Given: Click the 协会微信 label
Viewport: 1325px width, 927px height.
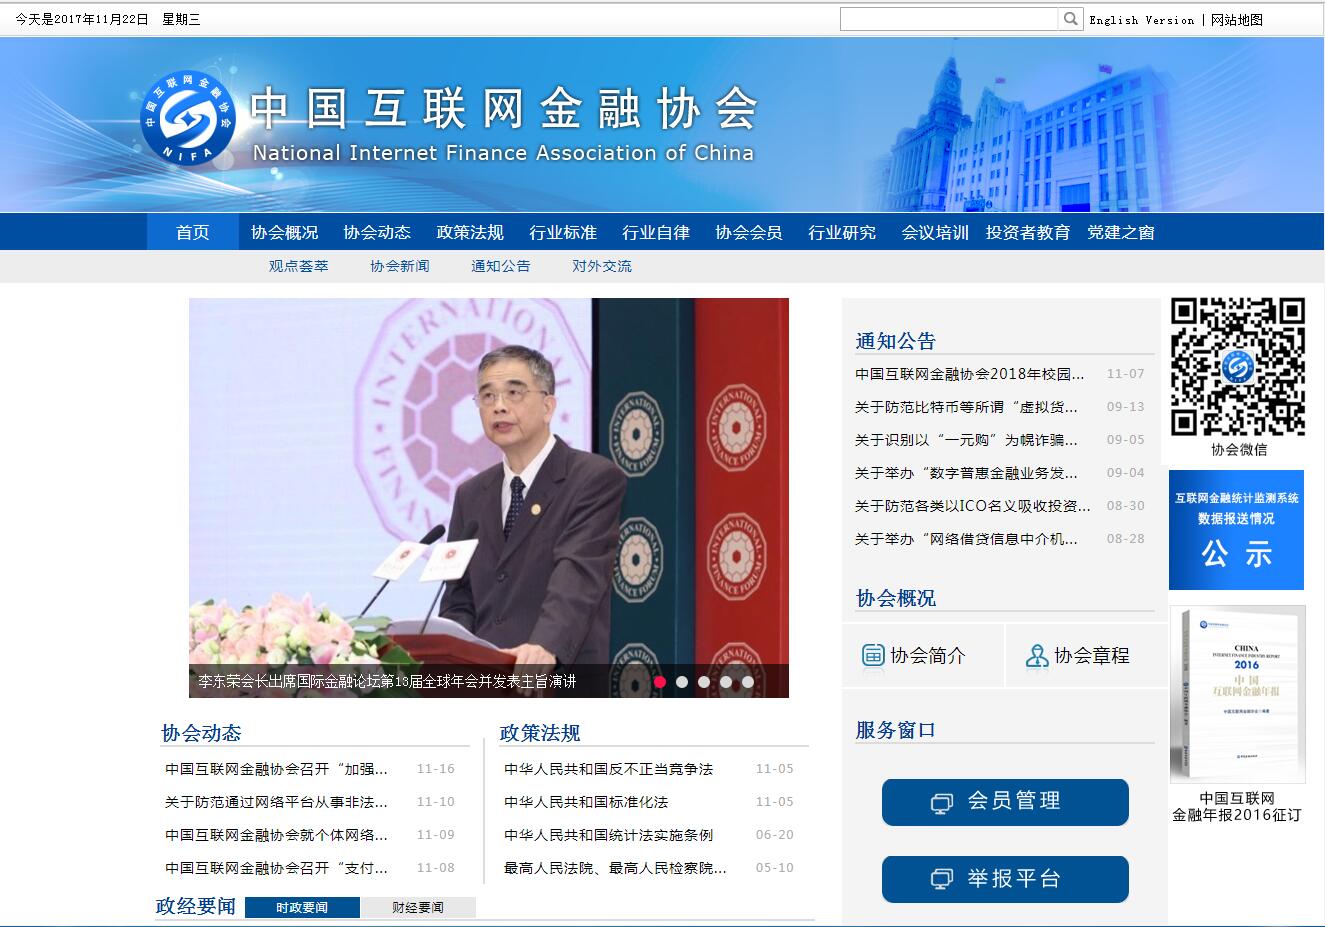Looking at the screenshot, I should tap(1239, 450).
